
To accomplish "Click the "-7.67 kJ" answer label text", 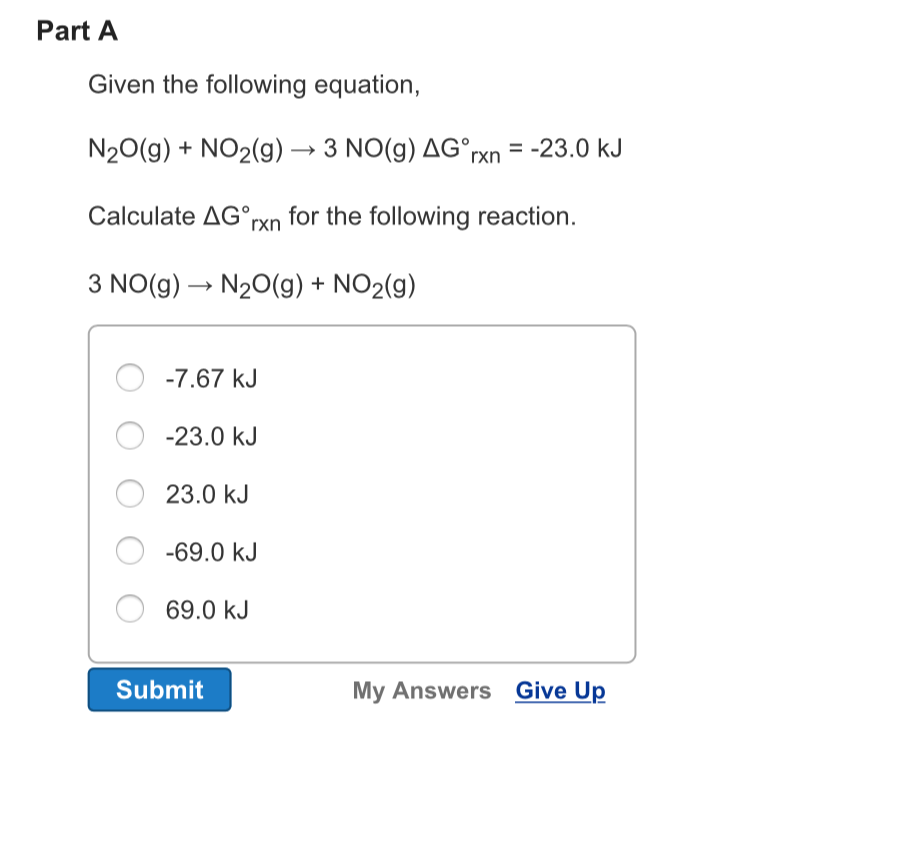I will pyautogui.click(x=211, y=379).
